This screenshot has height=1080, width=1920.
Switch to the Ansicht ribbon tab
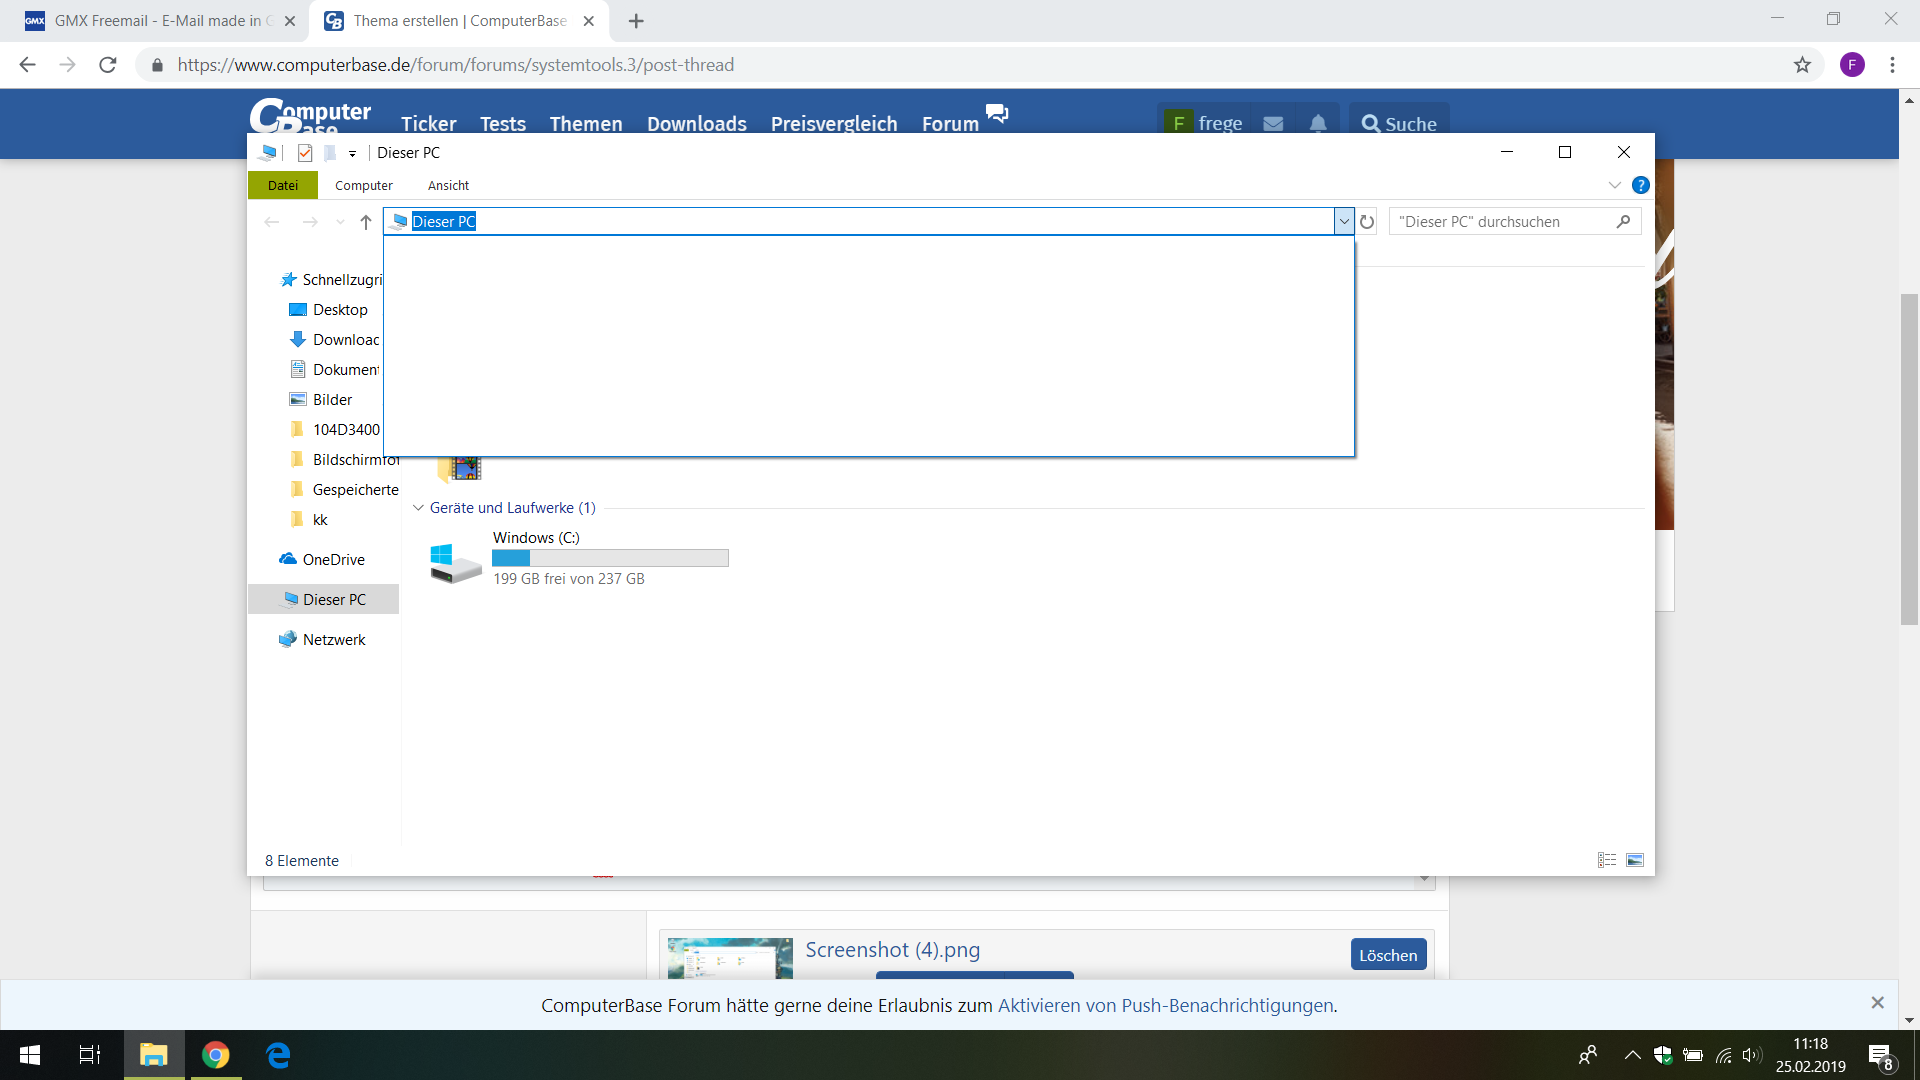click(447, 185)
